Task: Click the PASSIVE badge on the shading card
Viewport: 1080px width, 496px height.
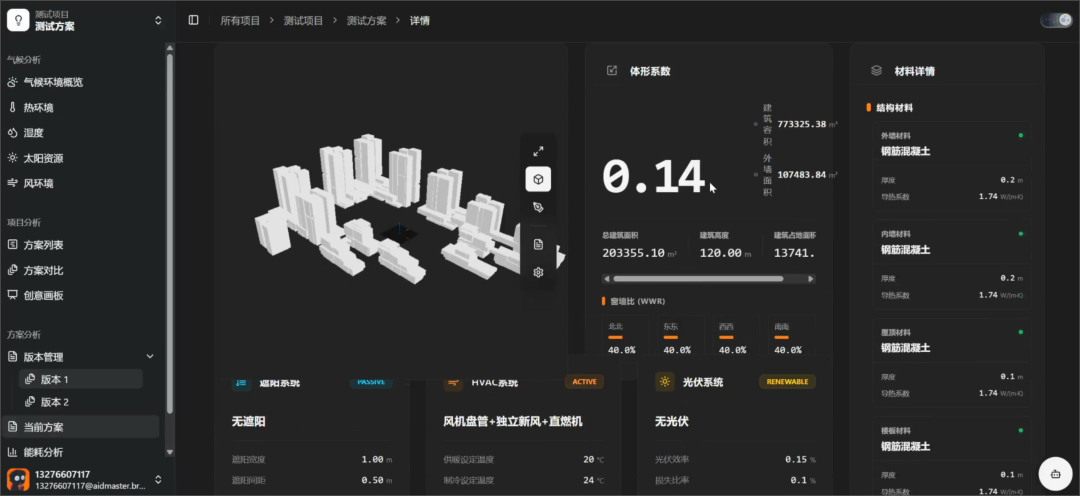Action: 371,382
